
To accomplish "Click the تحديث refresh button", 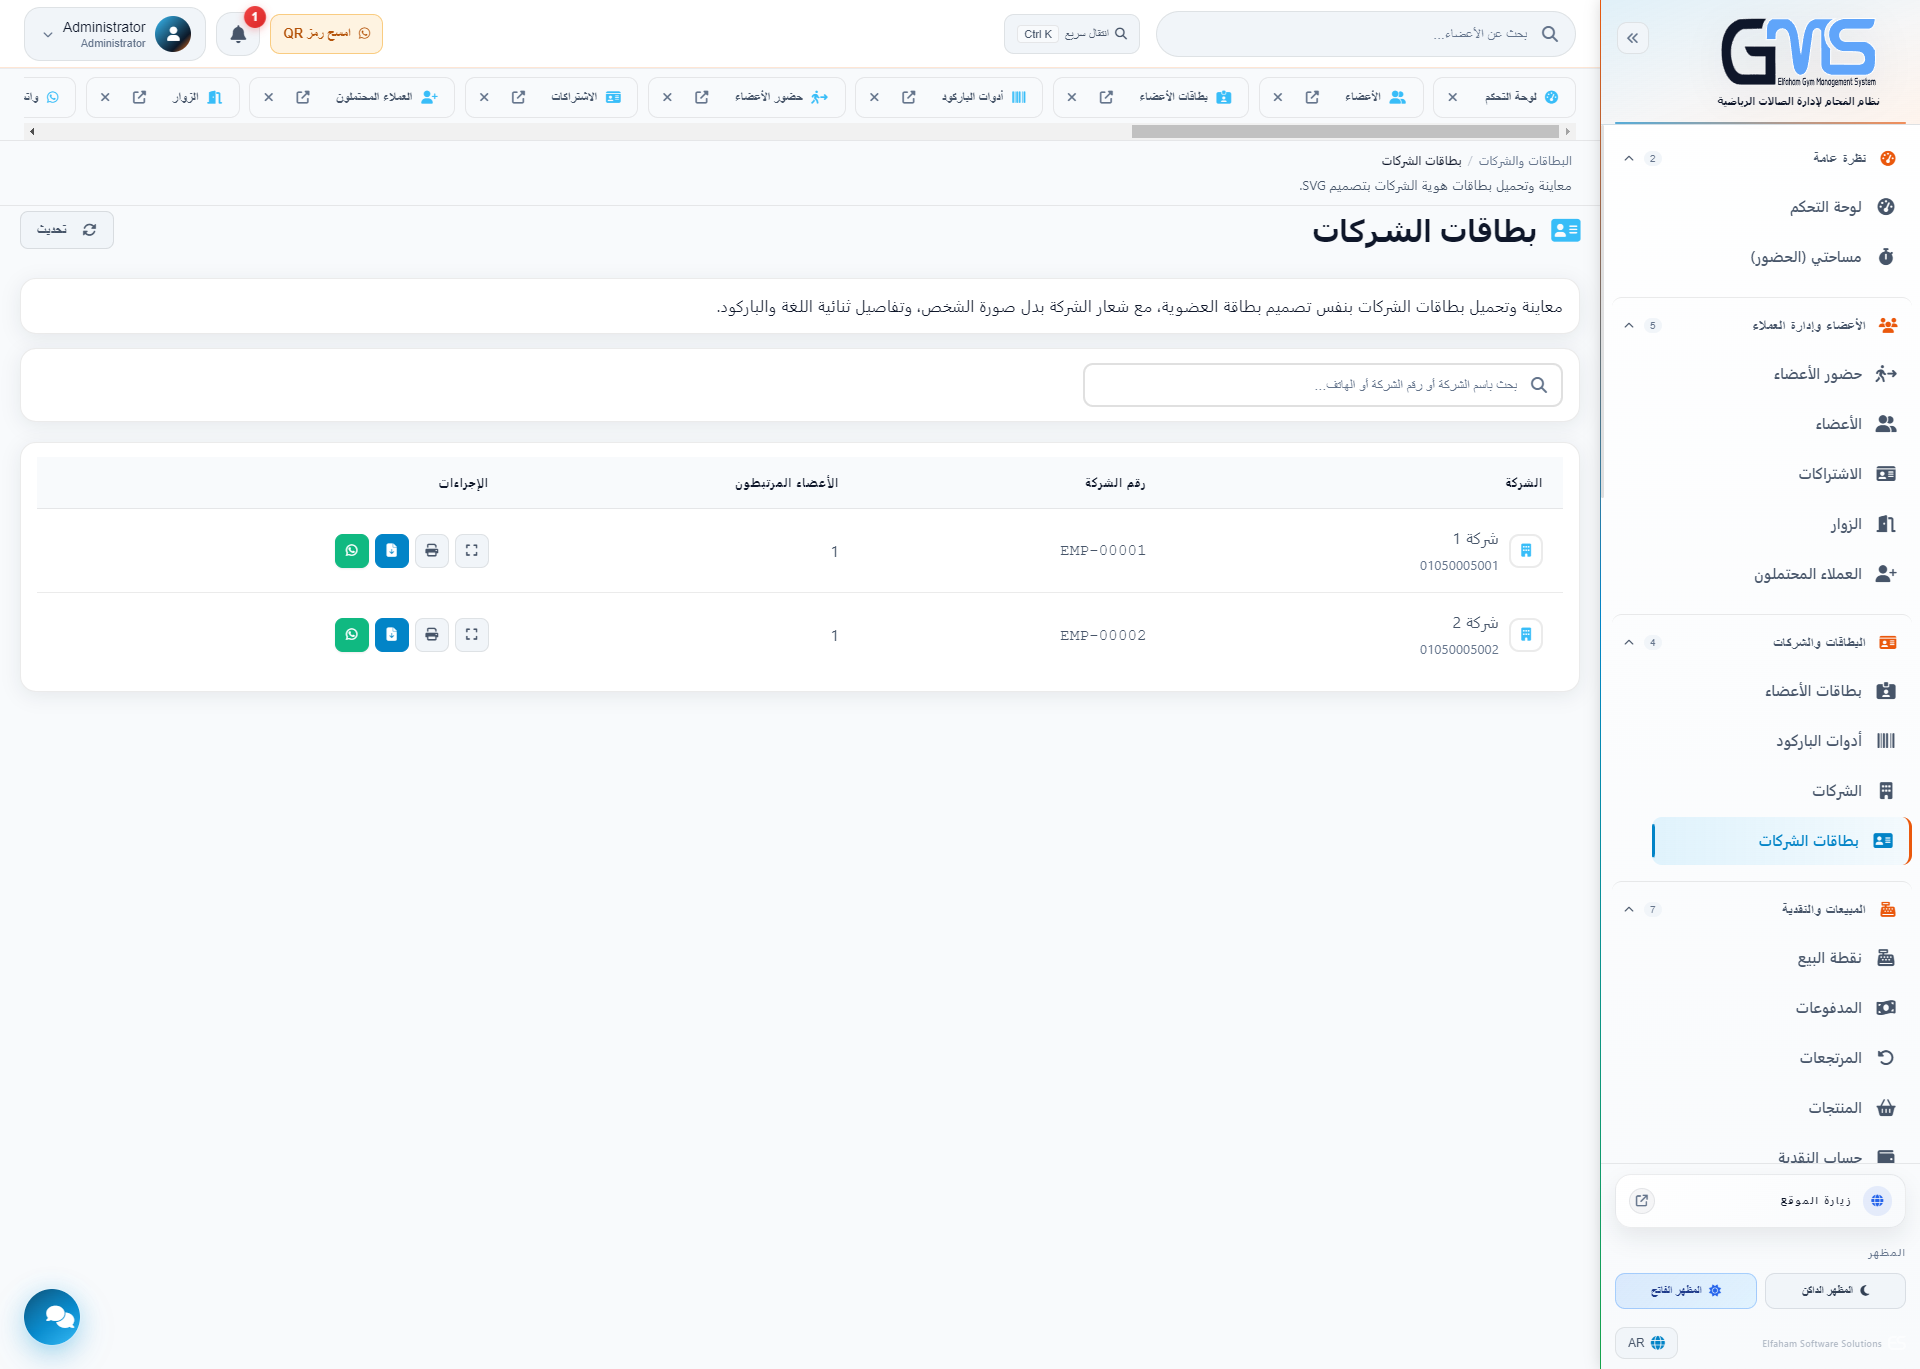I will (x=67, y=230).
